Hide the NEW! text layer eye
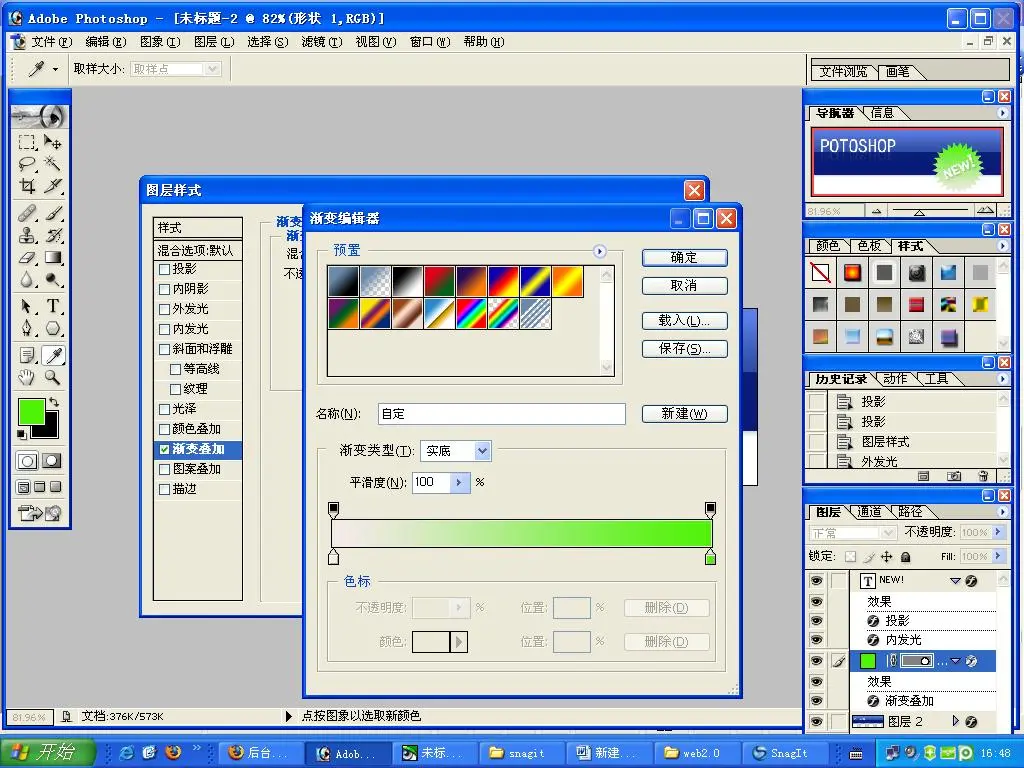The width and height of the screenshot is (1024, 768). [816, 580]
